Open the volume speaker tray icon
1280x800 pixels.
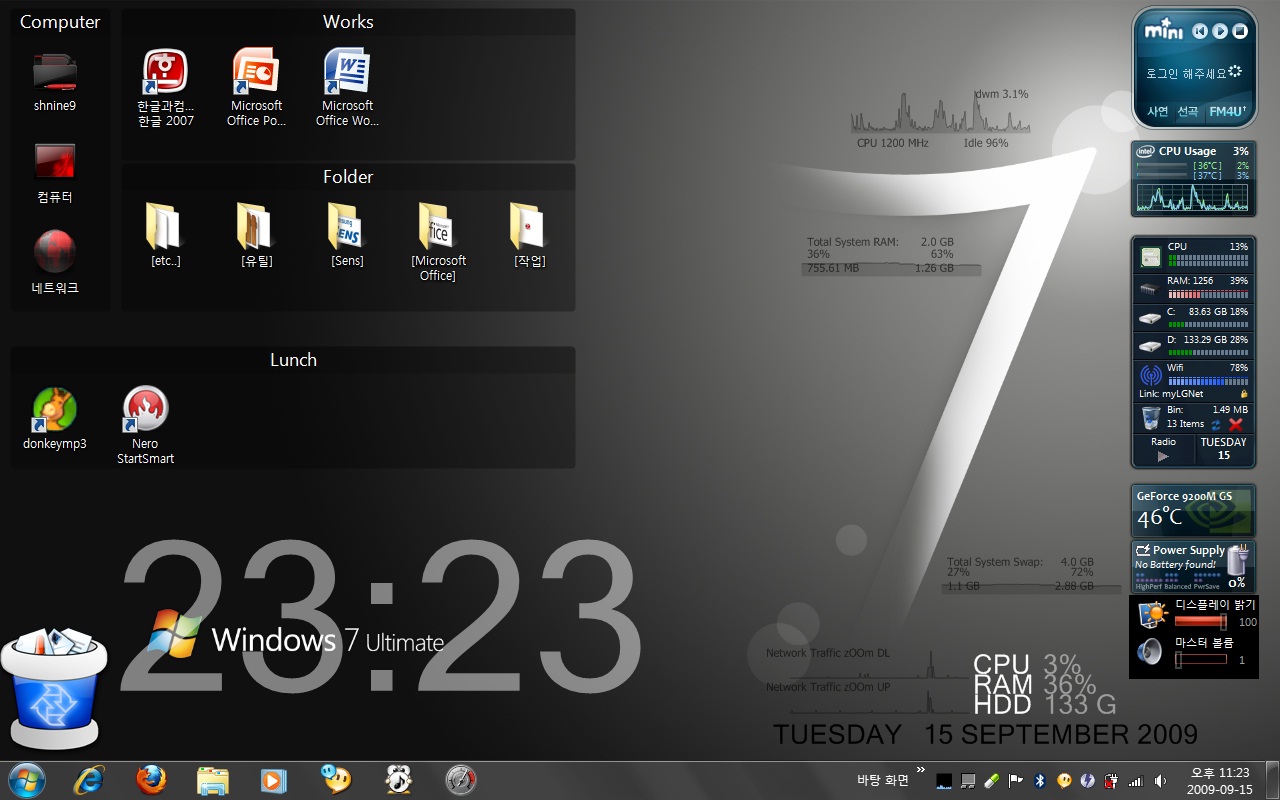tap(1160, 781)
